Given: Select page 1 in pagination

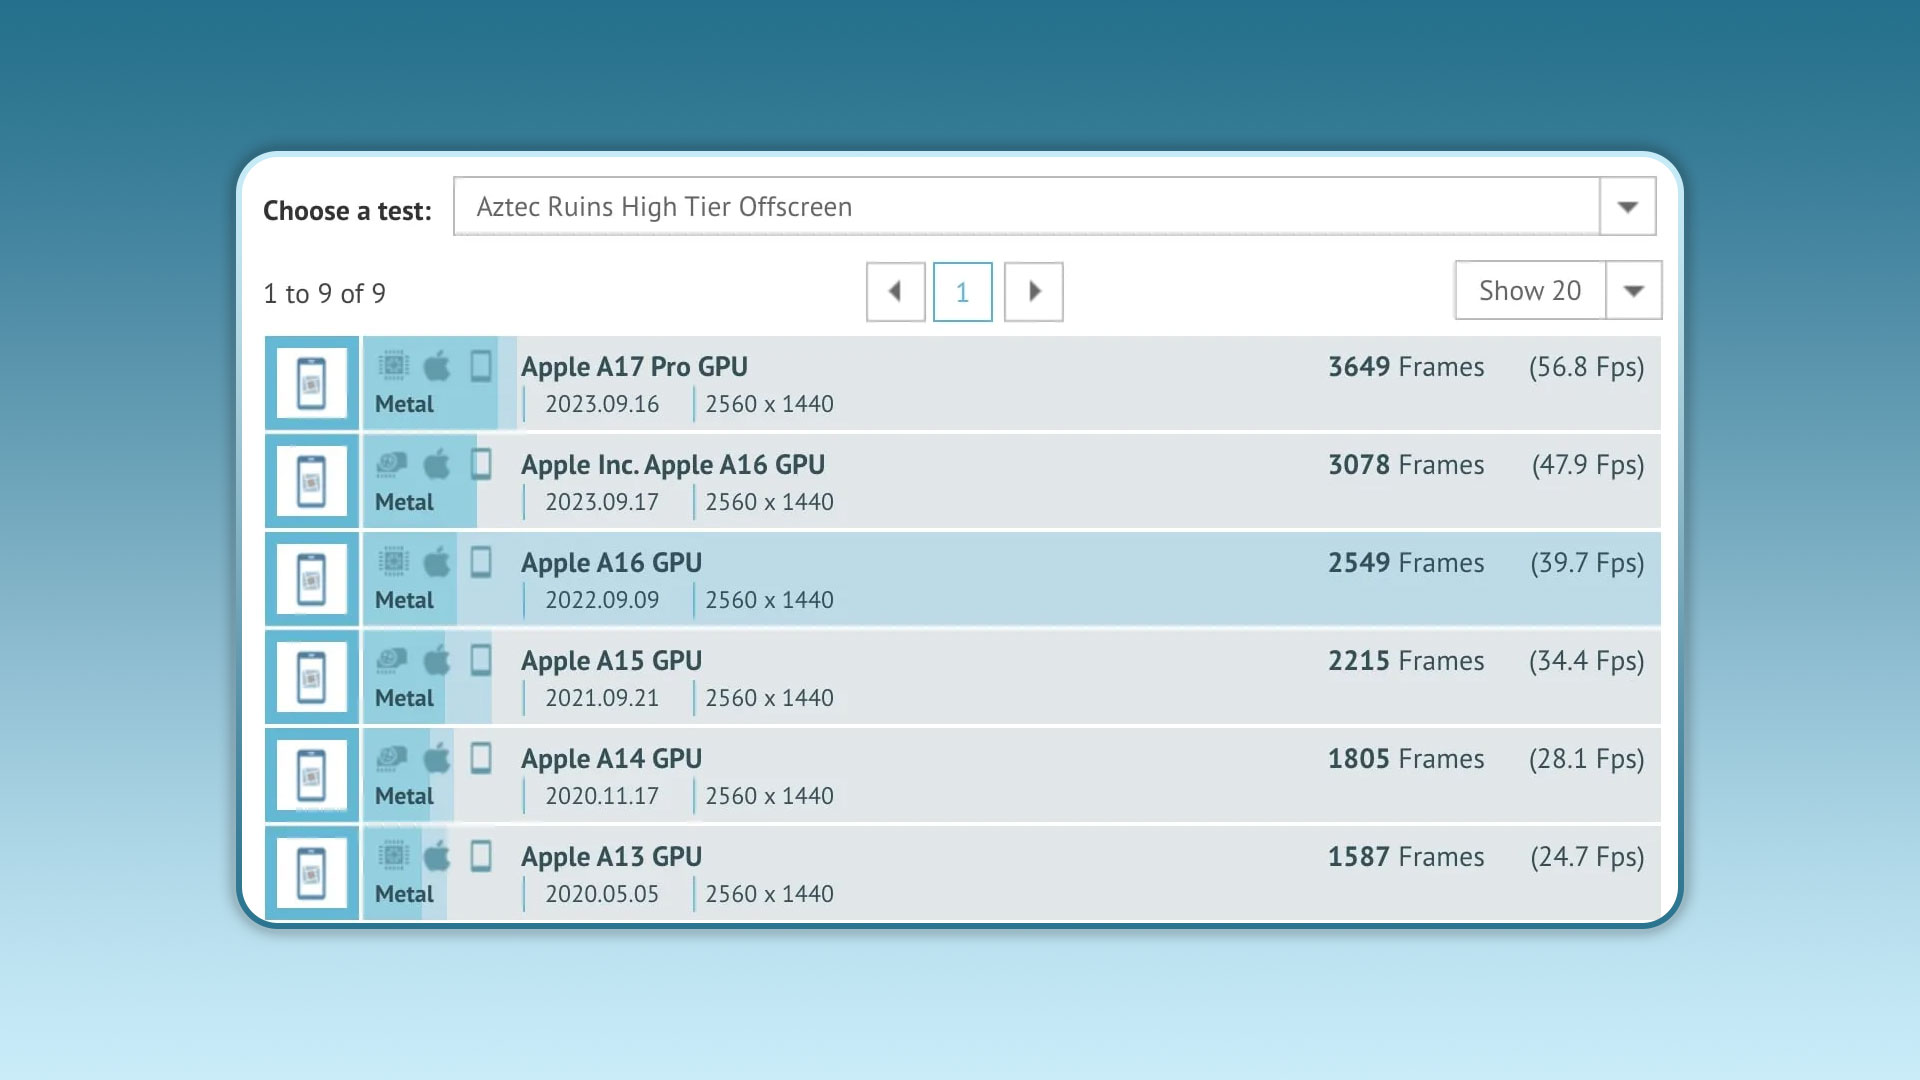Looking at the screenshot, I should coord(962,292).
